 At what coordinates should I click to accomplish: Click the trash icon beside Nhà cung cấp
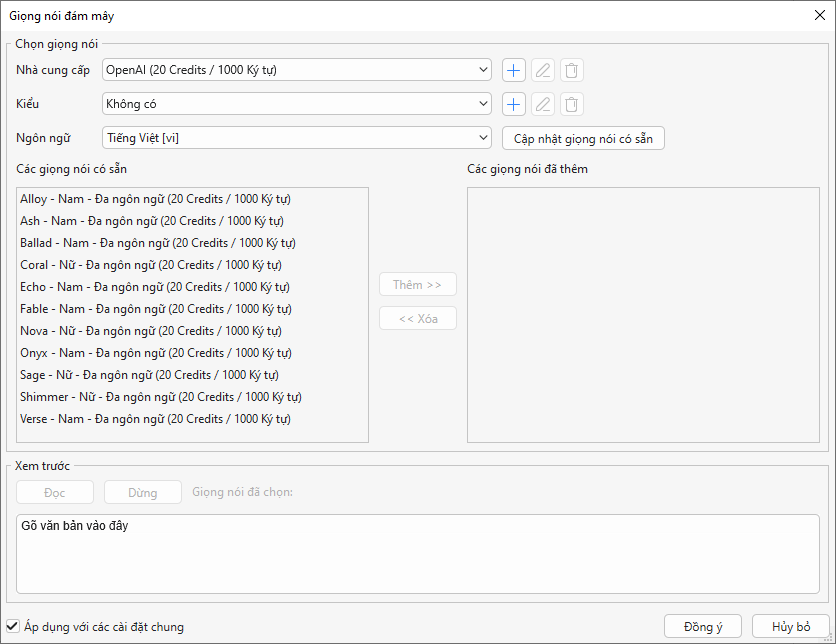571,70
